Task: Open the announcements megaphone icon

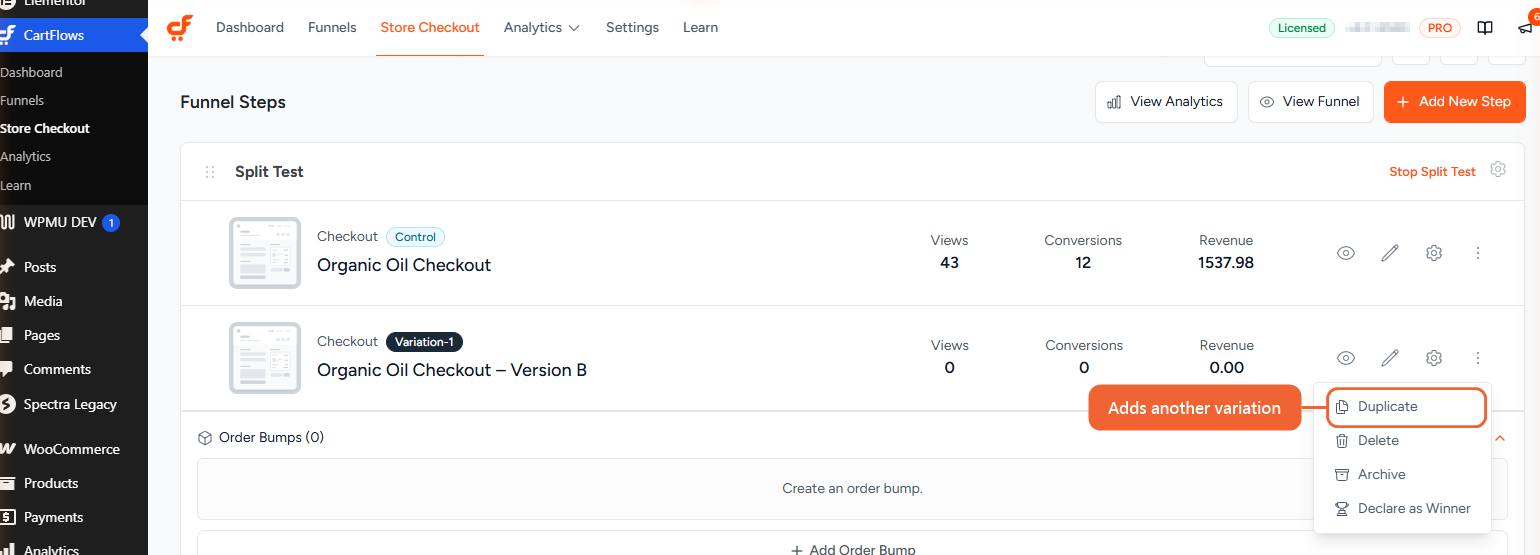Action: (1526, 28)
